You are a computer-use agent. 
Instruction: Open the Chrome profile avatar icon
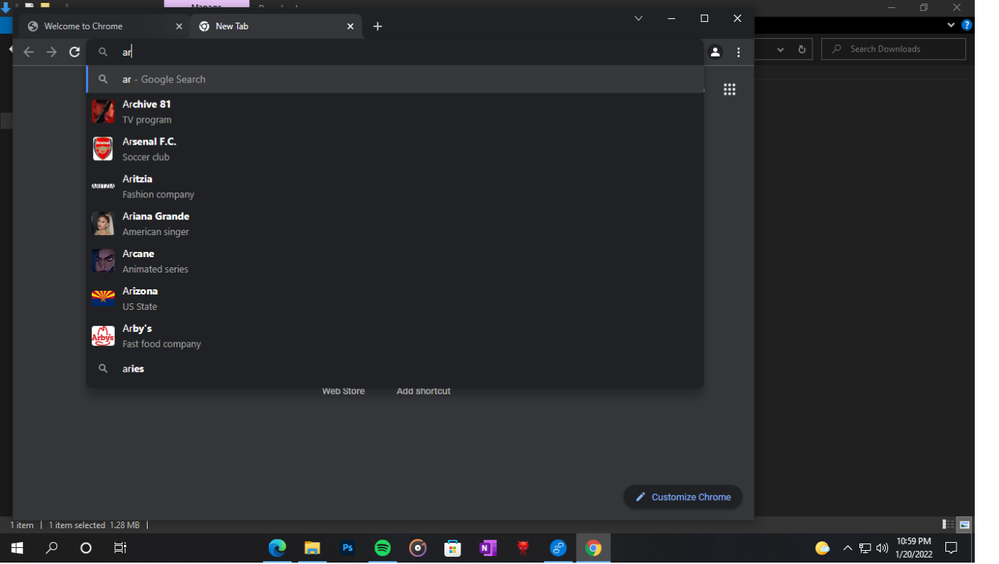[715, 52]
